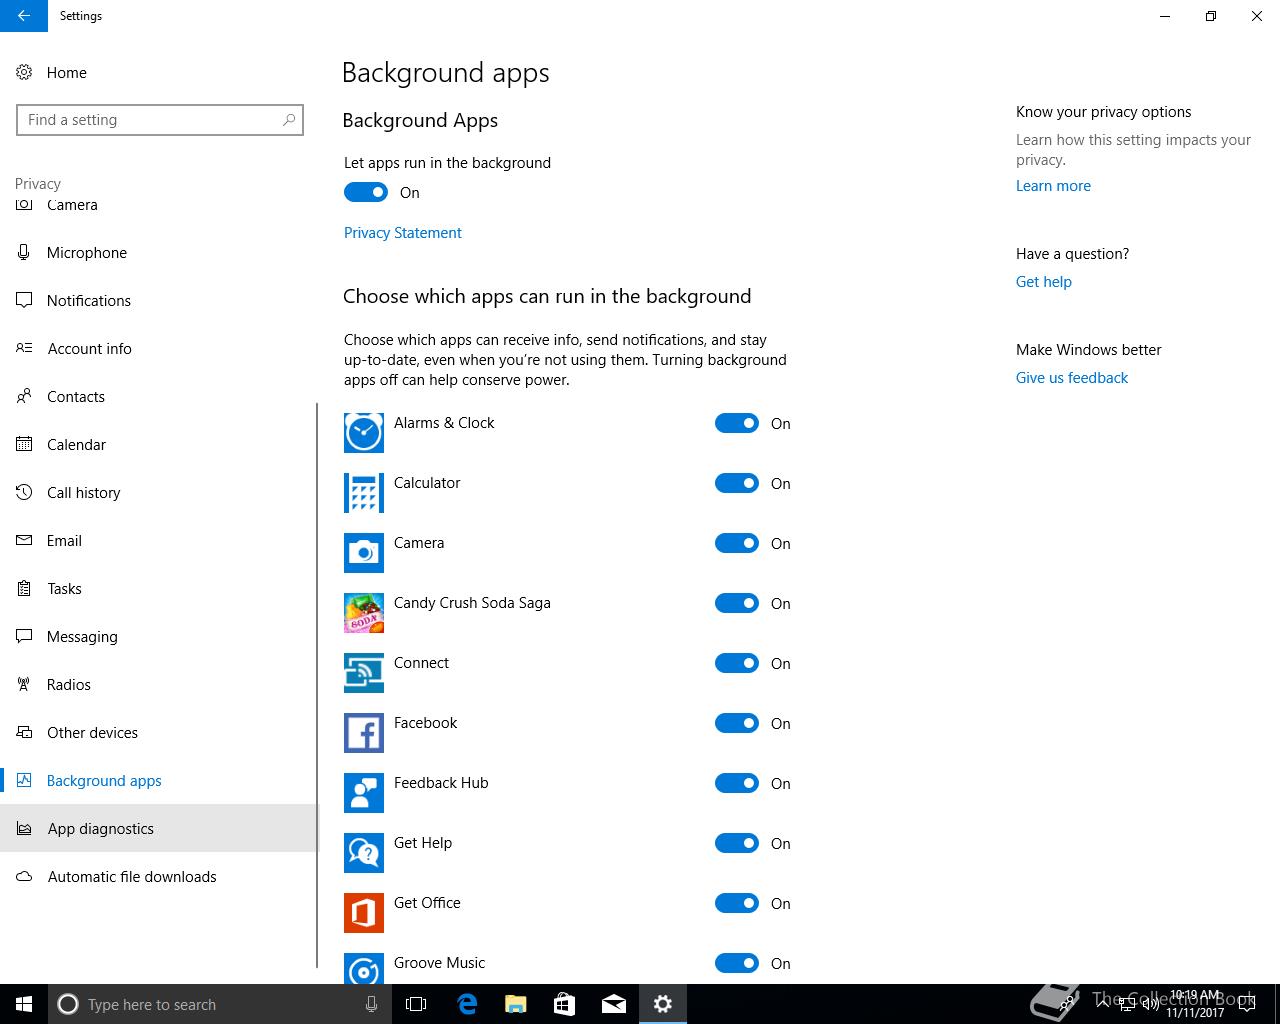
Task: Switch off the Connect app toggle
Action: [x=737, y=663]
